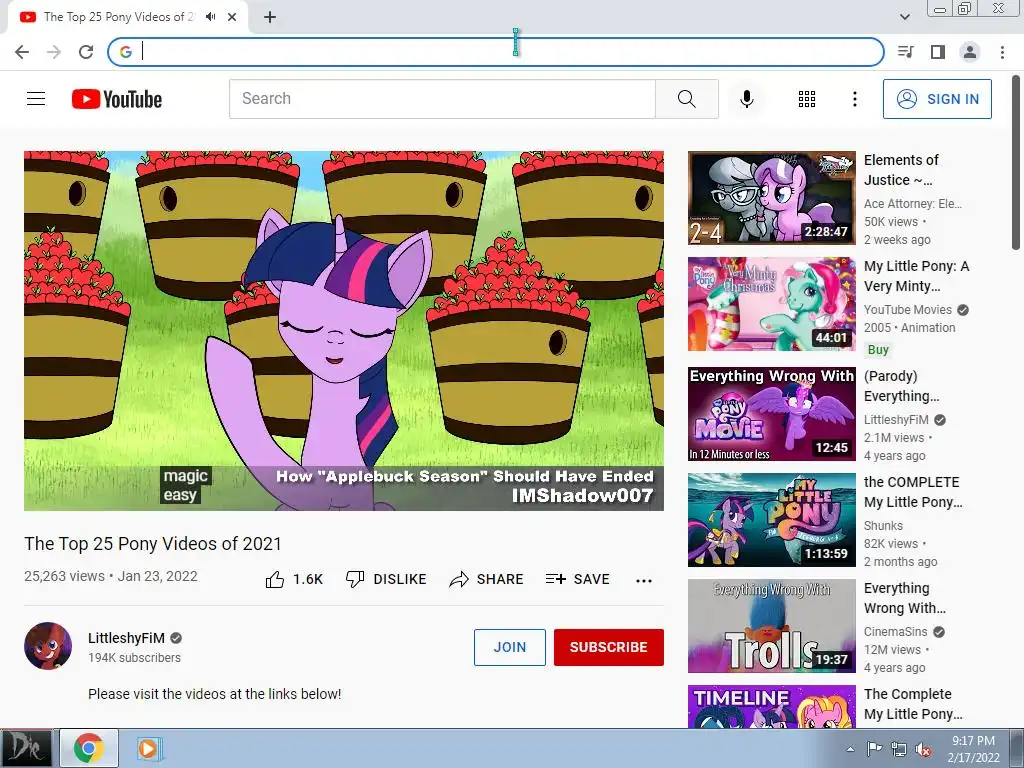
Task: Click the DISLIKE thumbs-down button
Action: click(x=386, y=579)
